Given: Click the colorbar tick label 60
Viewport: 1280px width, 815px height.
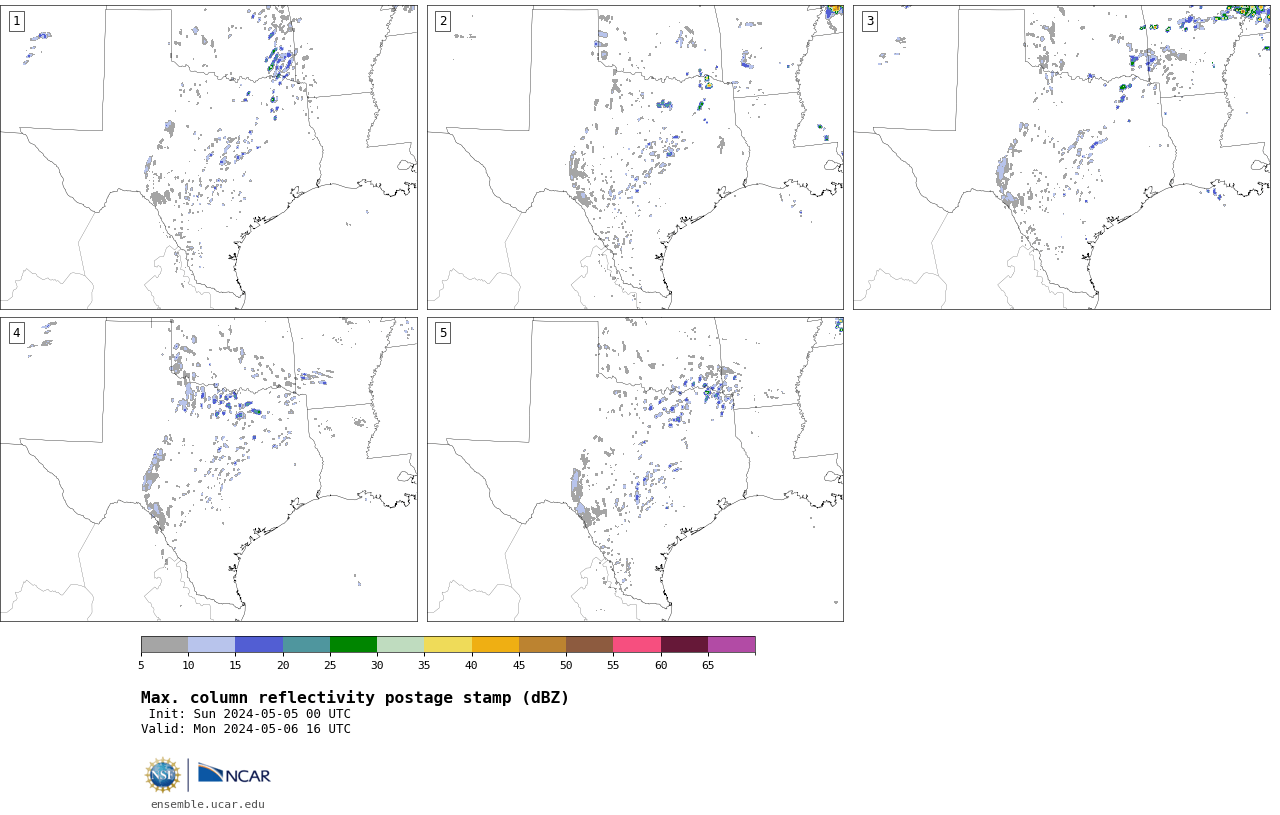Looking at the screenshot, I should [x=661, y=666].
